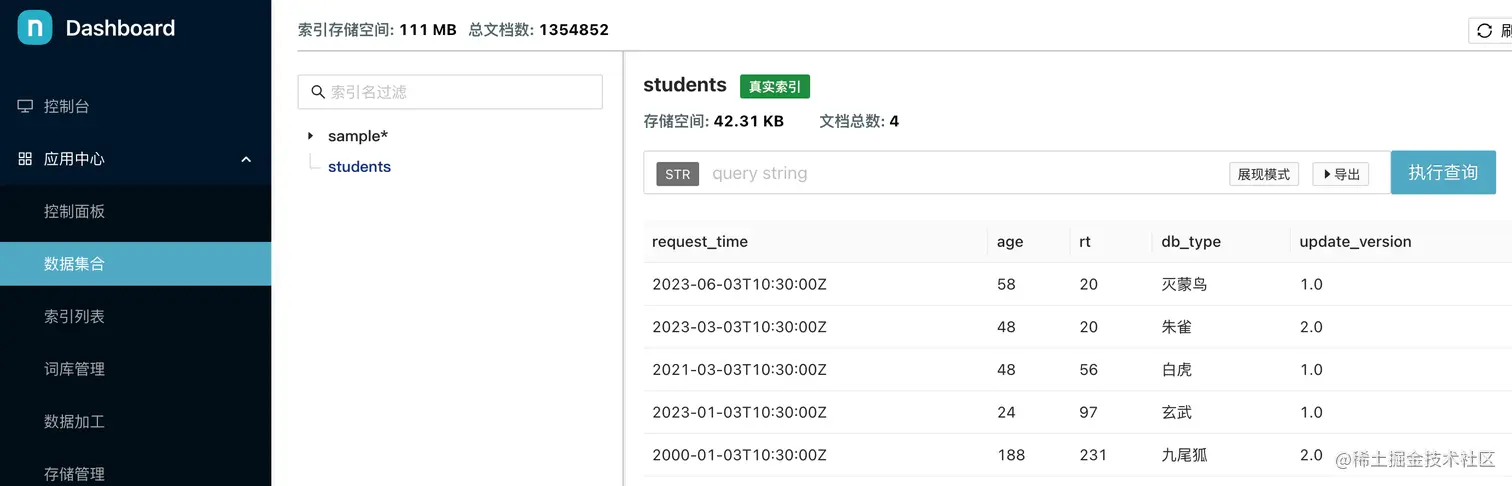This screenshot has height=486, width=1512.
Task: Click the Dashboard logo icon
Action: (x=35, y=28)
